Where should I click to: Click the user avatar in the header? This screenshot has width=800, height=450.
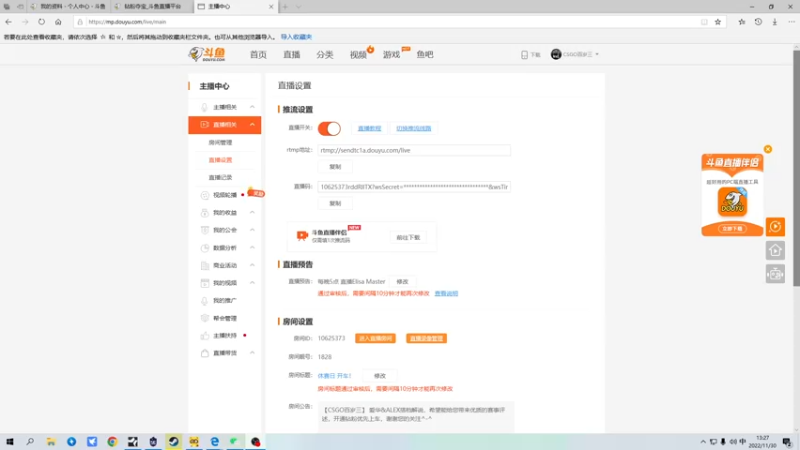tap(556, 54)
